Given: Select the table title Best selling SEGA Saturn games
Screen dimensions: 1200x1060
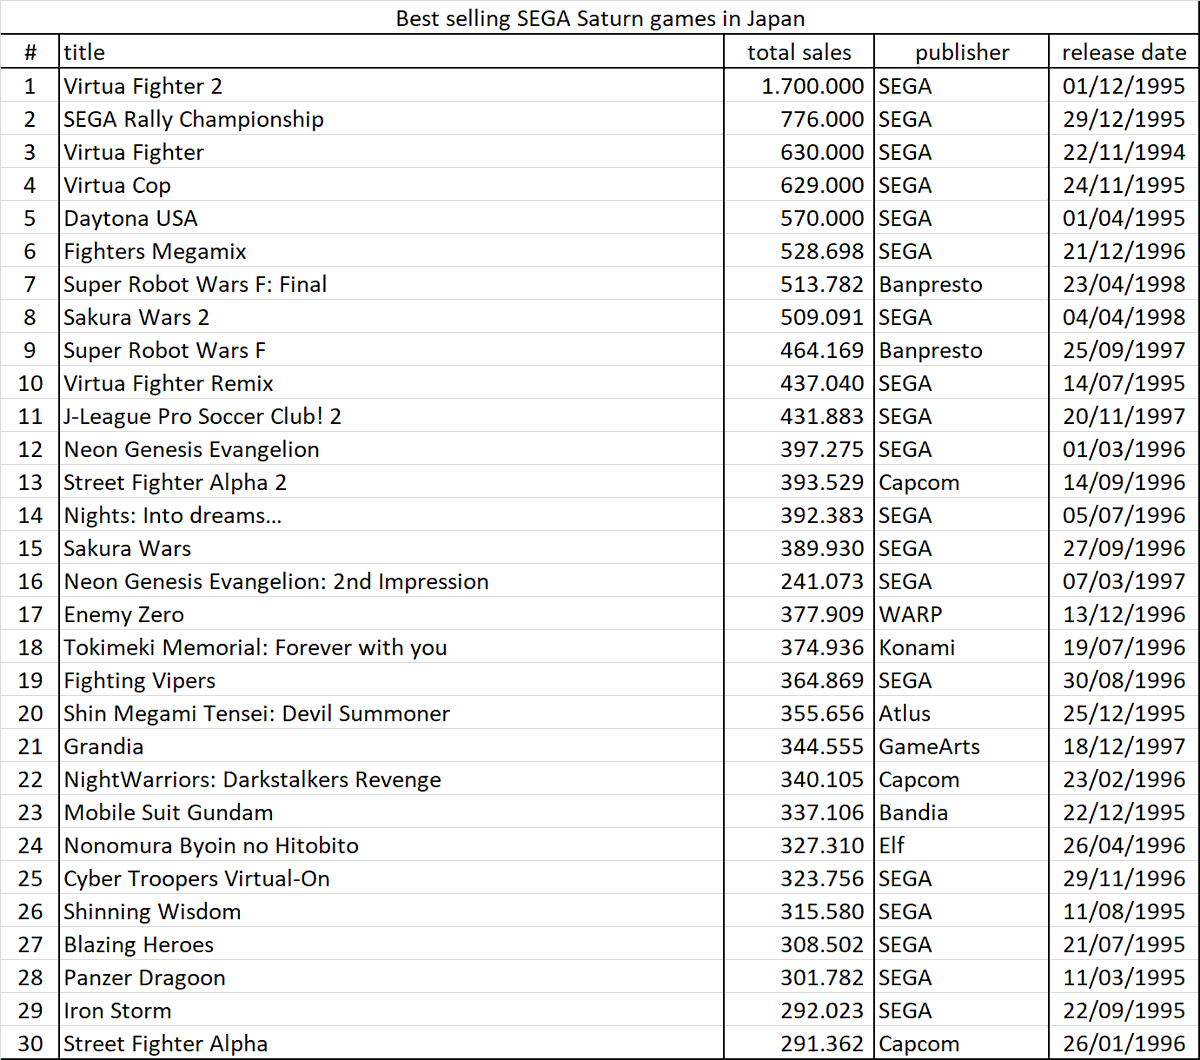Looking at the screenshot, I should point(600,17).
